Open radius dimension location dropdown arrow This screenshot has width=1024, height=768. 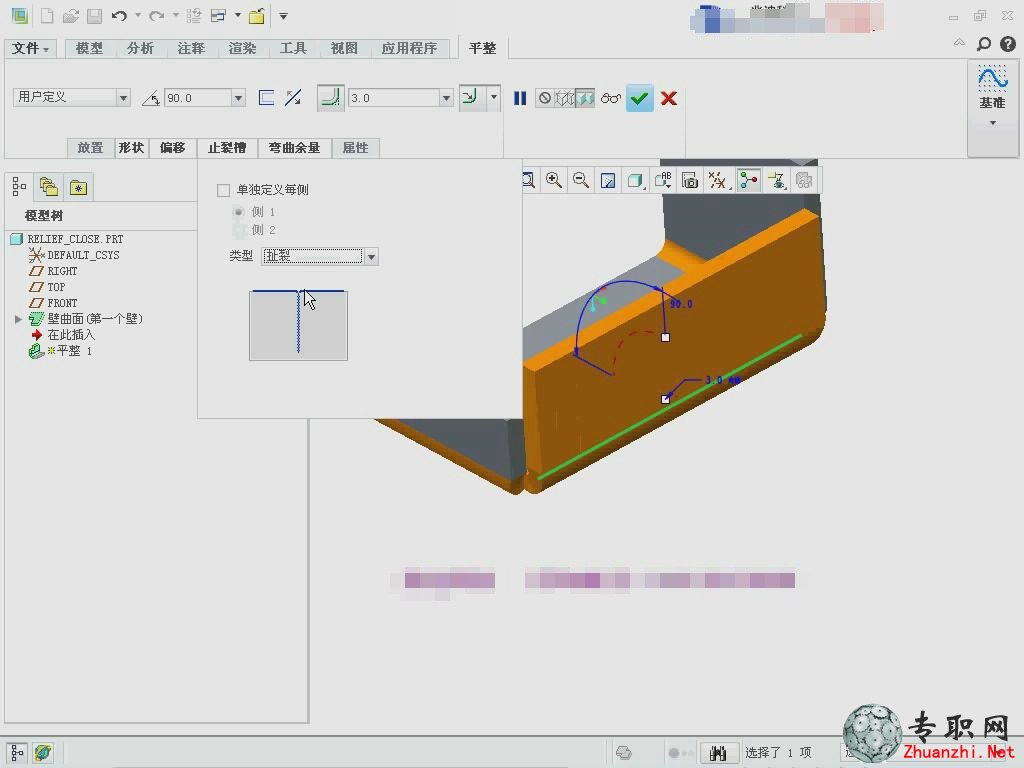(494, 98)
